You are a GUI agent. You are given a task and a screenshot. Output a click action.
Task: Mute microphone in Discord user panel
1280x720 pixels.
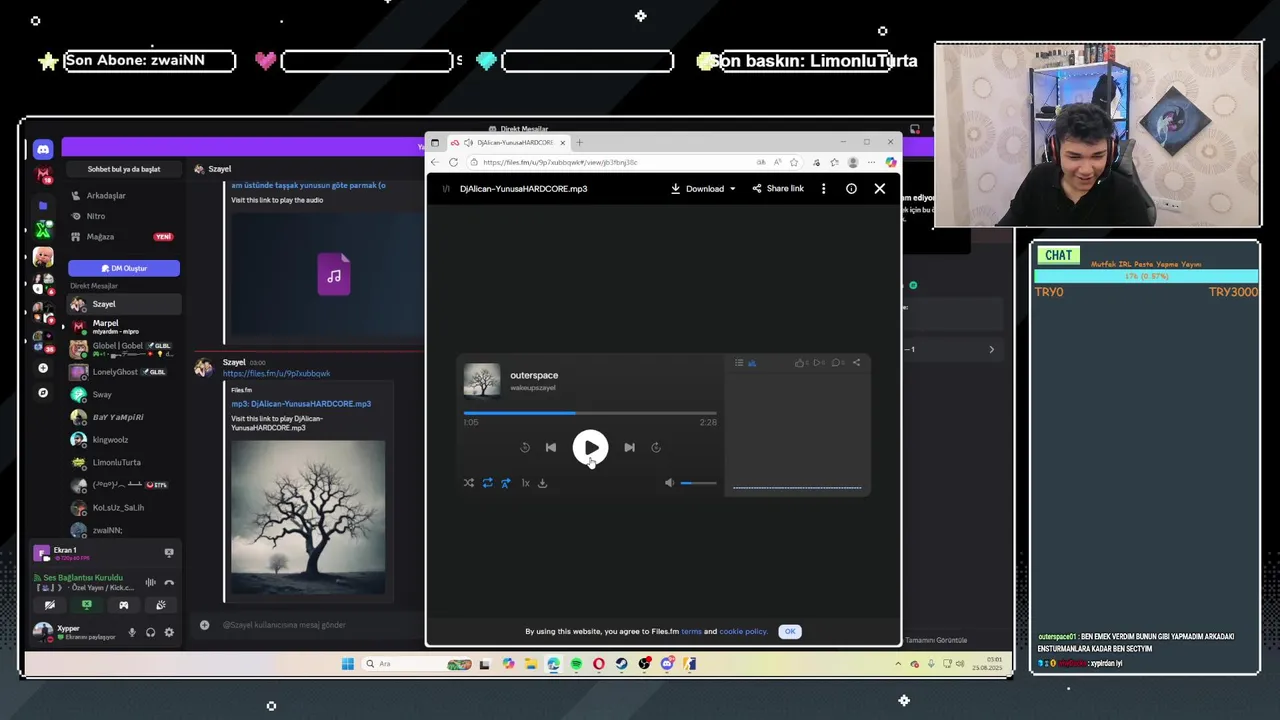click(132, 632)
